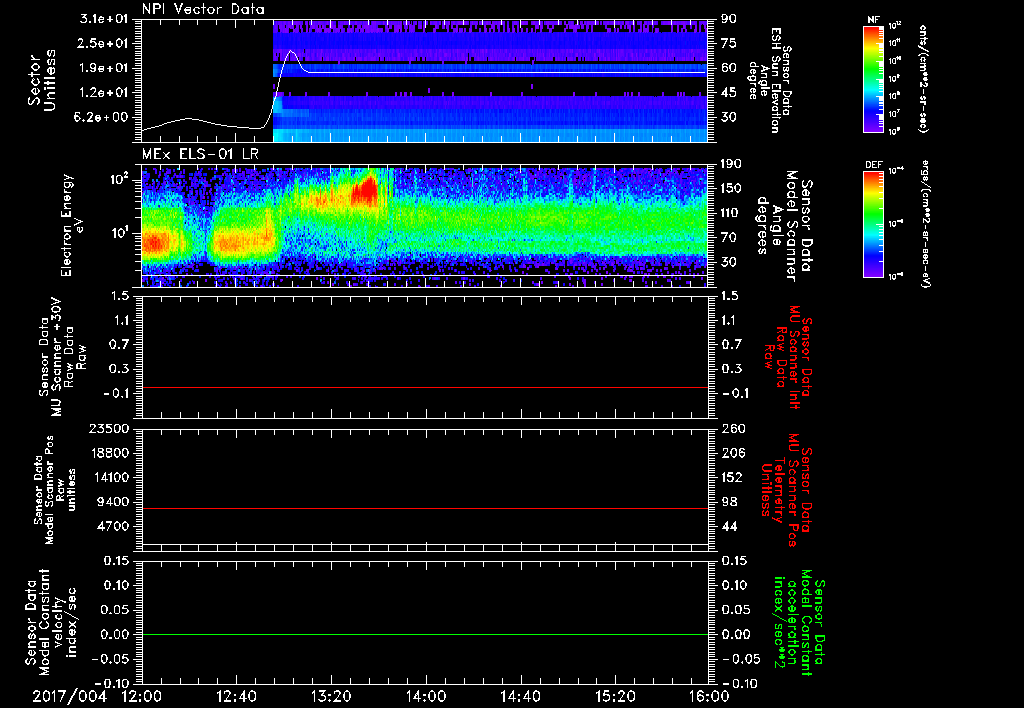The image size is (1024, 708).
Task: Click the '3.1e+01' sector axis value
Action: (103, 19)
